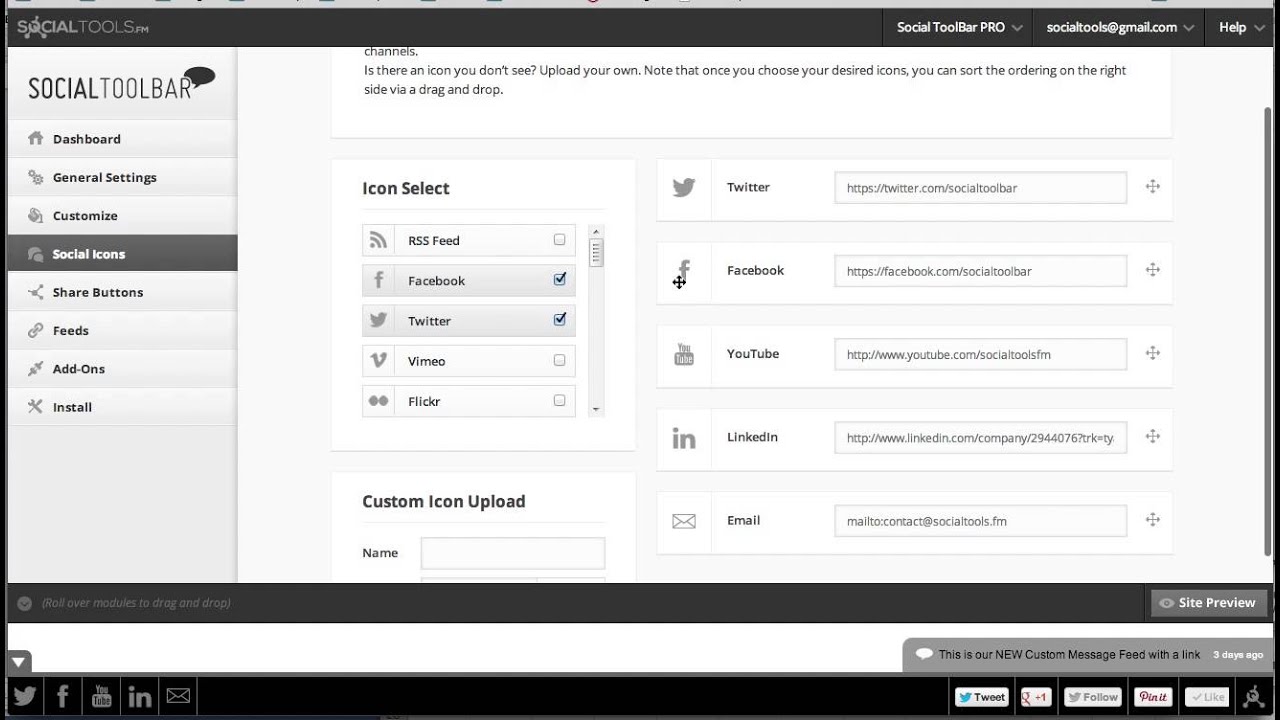This screenshot has height=720, width=1280.
Task: Click the LinkedIn row drag handle
Action: coord(1152,436)
